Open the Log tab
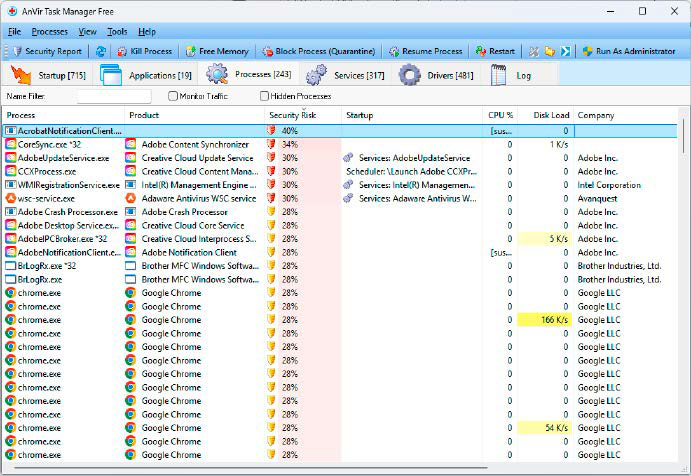The height and width of the screenshot is (476, 691). pyautogui.click(x=511, y=75)
